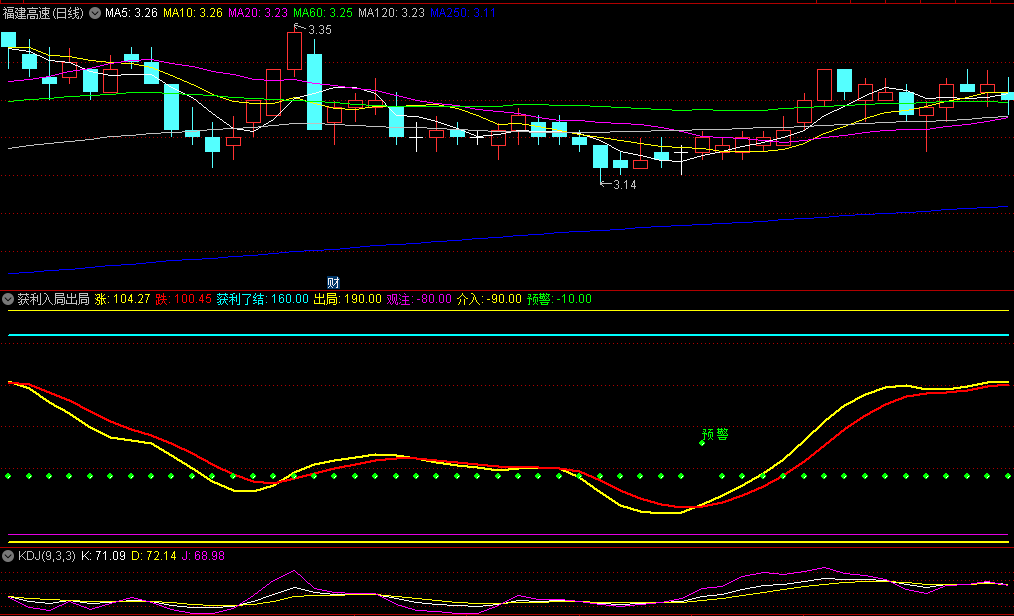Click the 预警: -10.00 legend value

pos(559,299)
